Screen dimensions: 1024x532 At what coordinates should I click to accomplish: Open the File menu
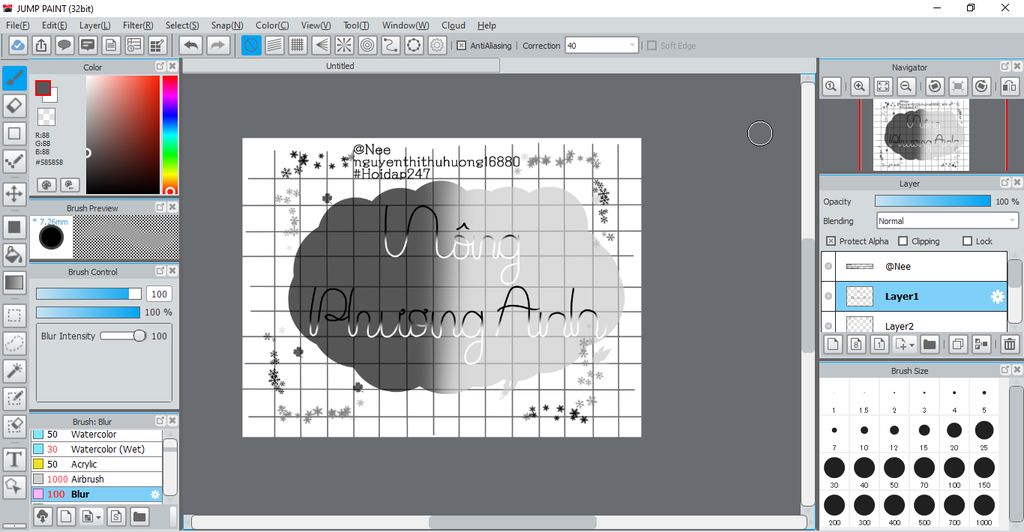(18, 25)
